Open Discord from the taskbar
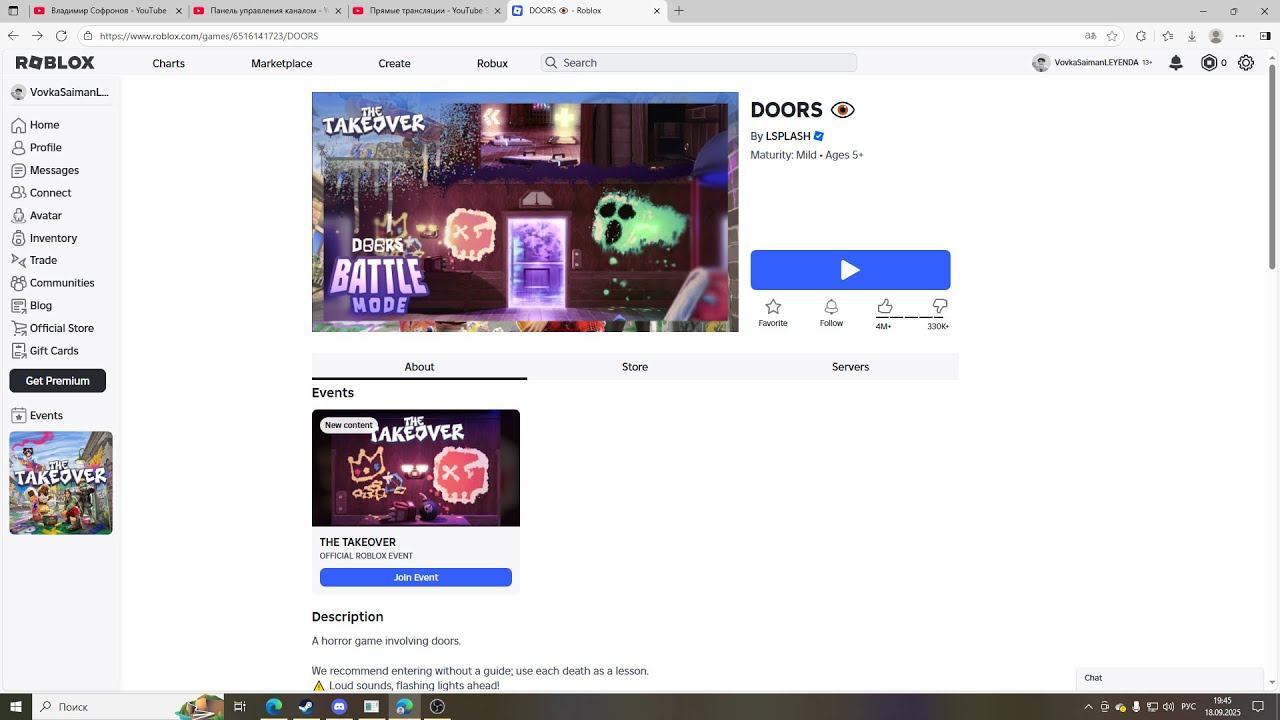Image resolution: width=1280 pixels, height=720 pixels. (x=339, y=706)
